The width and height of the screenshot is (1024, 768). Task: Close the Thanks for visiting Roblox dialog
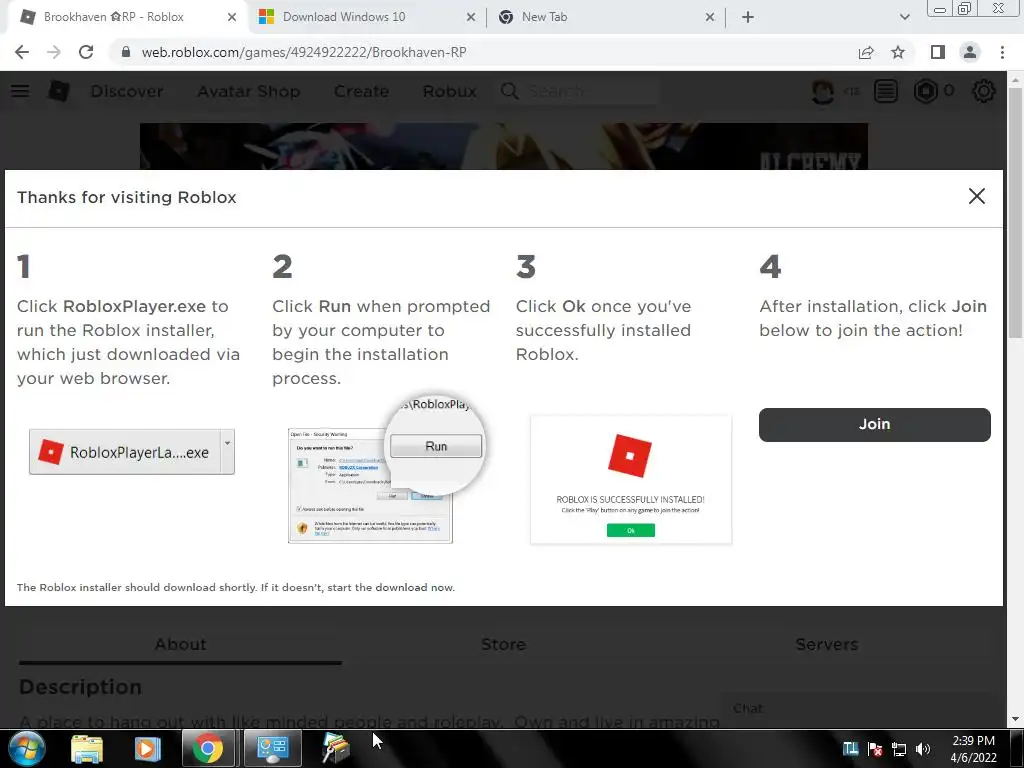(976, 196)
